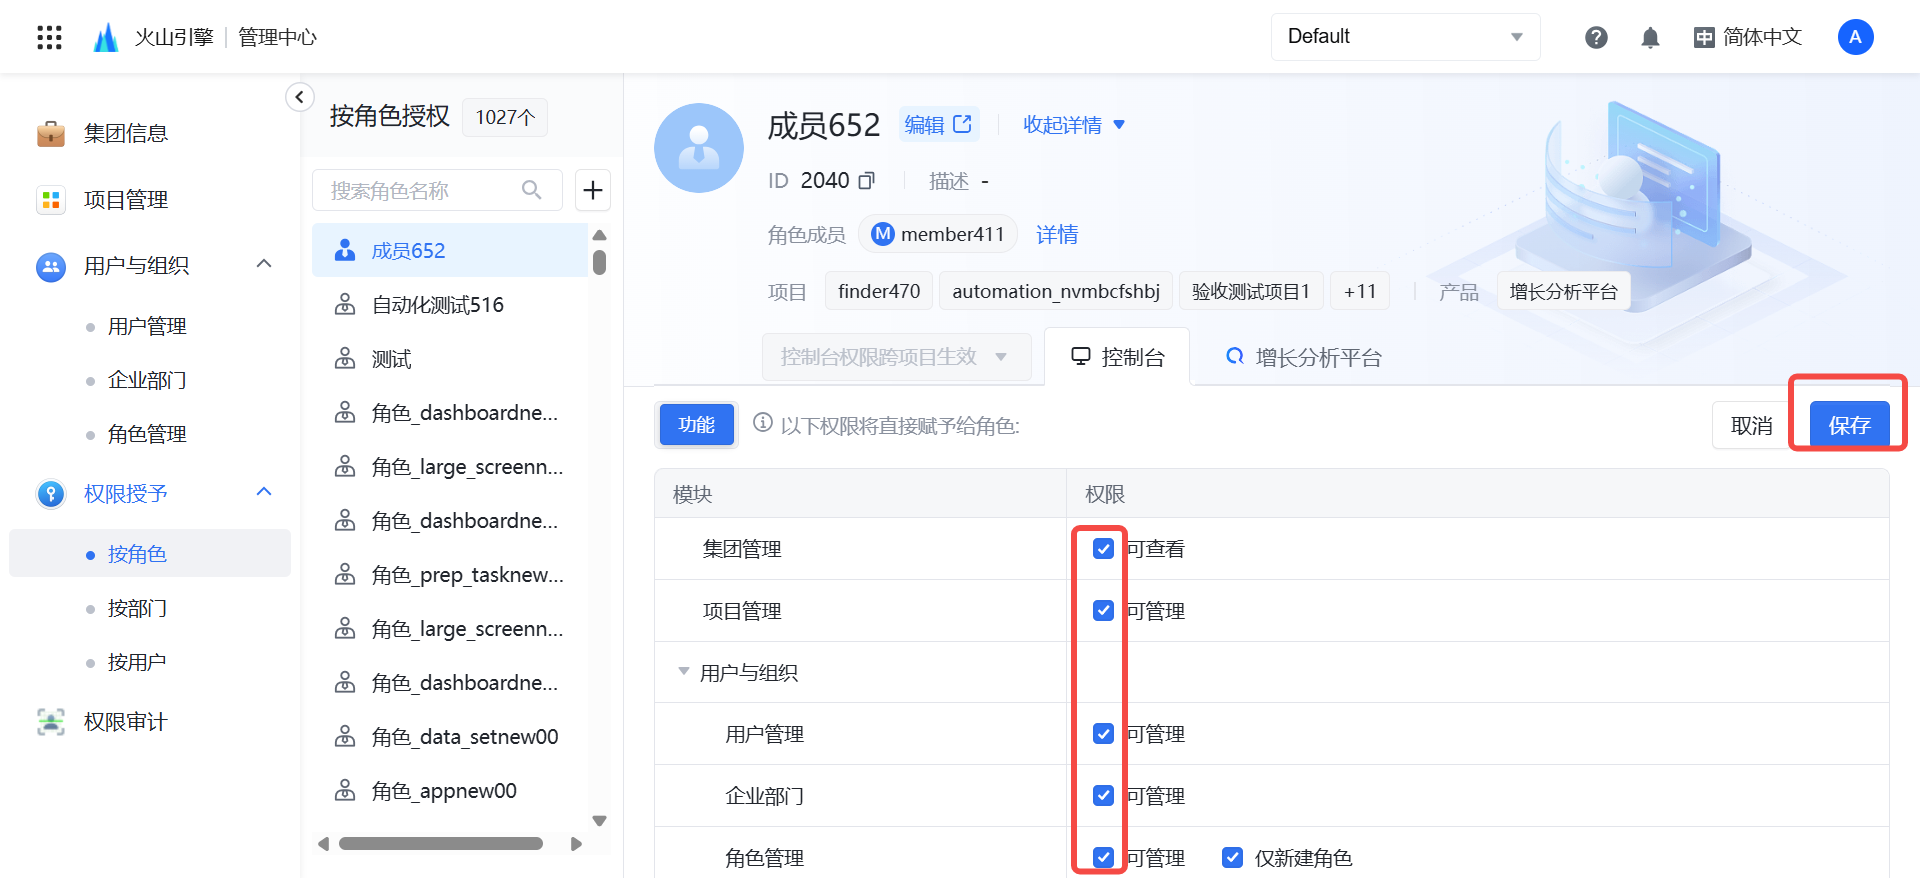Image resolution: width=1920 pixels, height=878 pixels.
Task: Click the 编辑 link next to 成员652
Action: pos(937,125)
